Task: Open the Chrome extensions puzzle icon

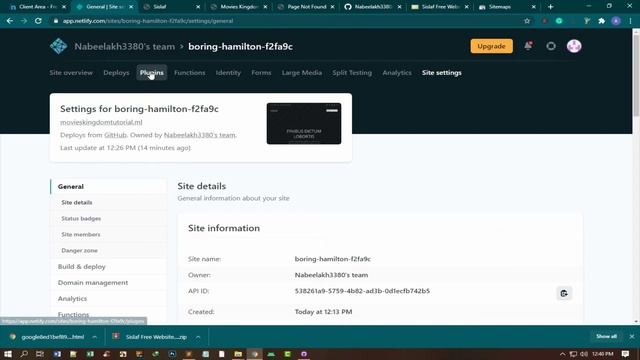Action: tap(602, 21)
